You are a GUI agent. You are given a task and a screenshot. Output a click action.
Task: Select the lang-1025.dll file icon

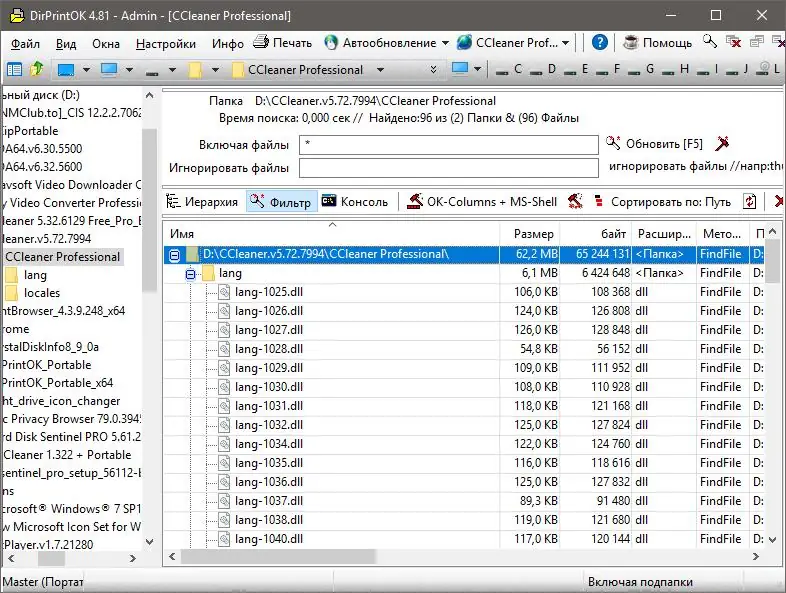pyautogui.click(x=224, y=292)
